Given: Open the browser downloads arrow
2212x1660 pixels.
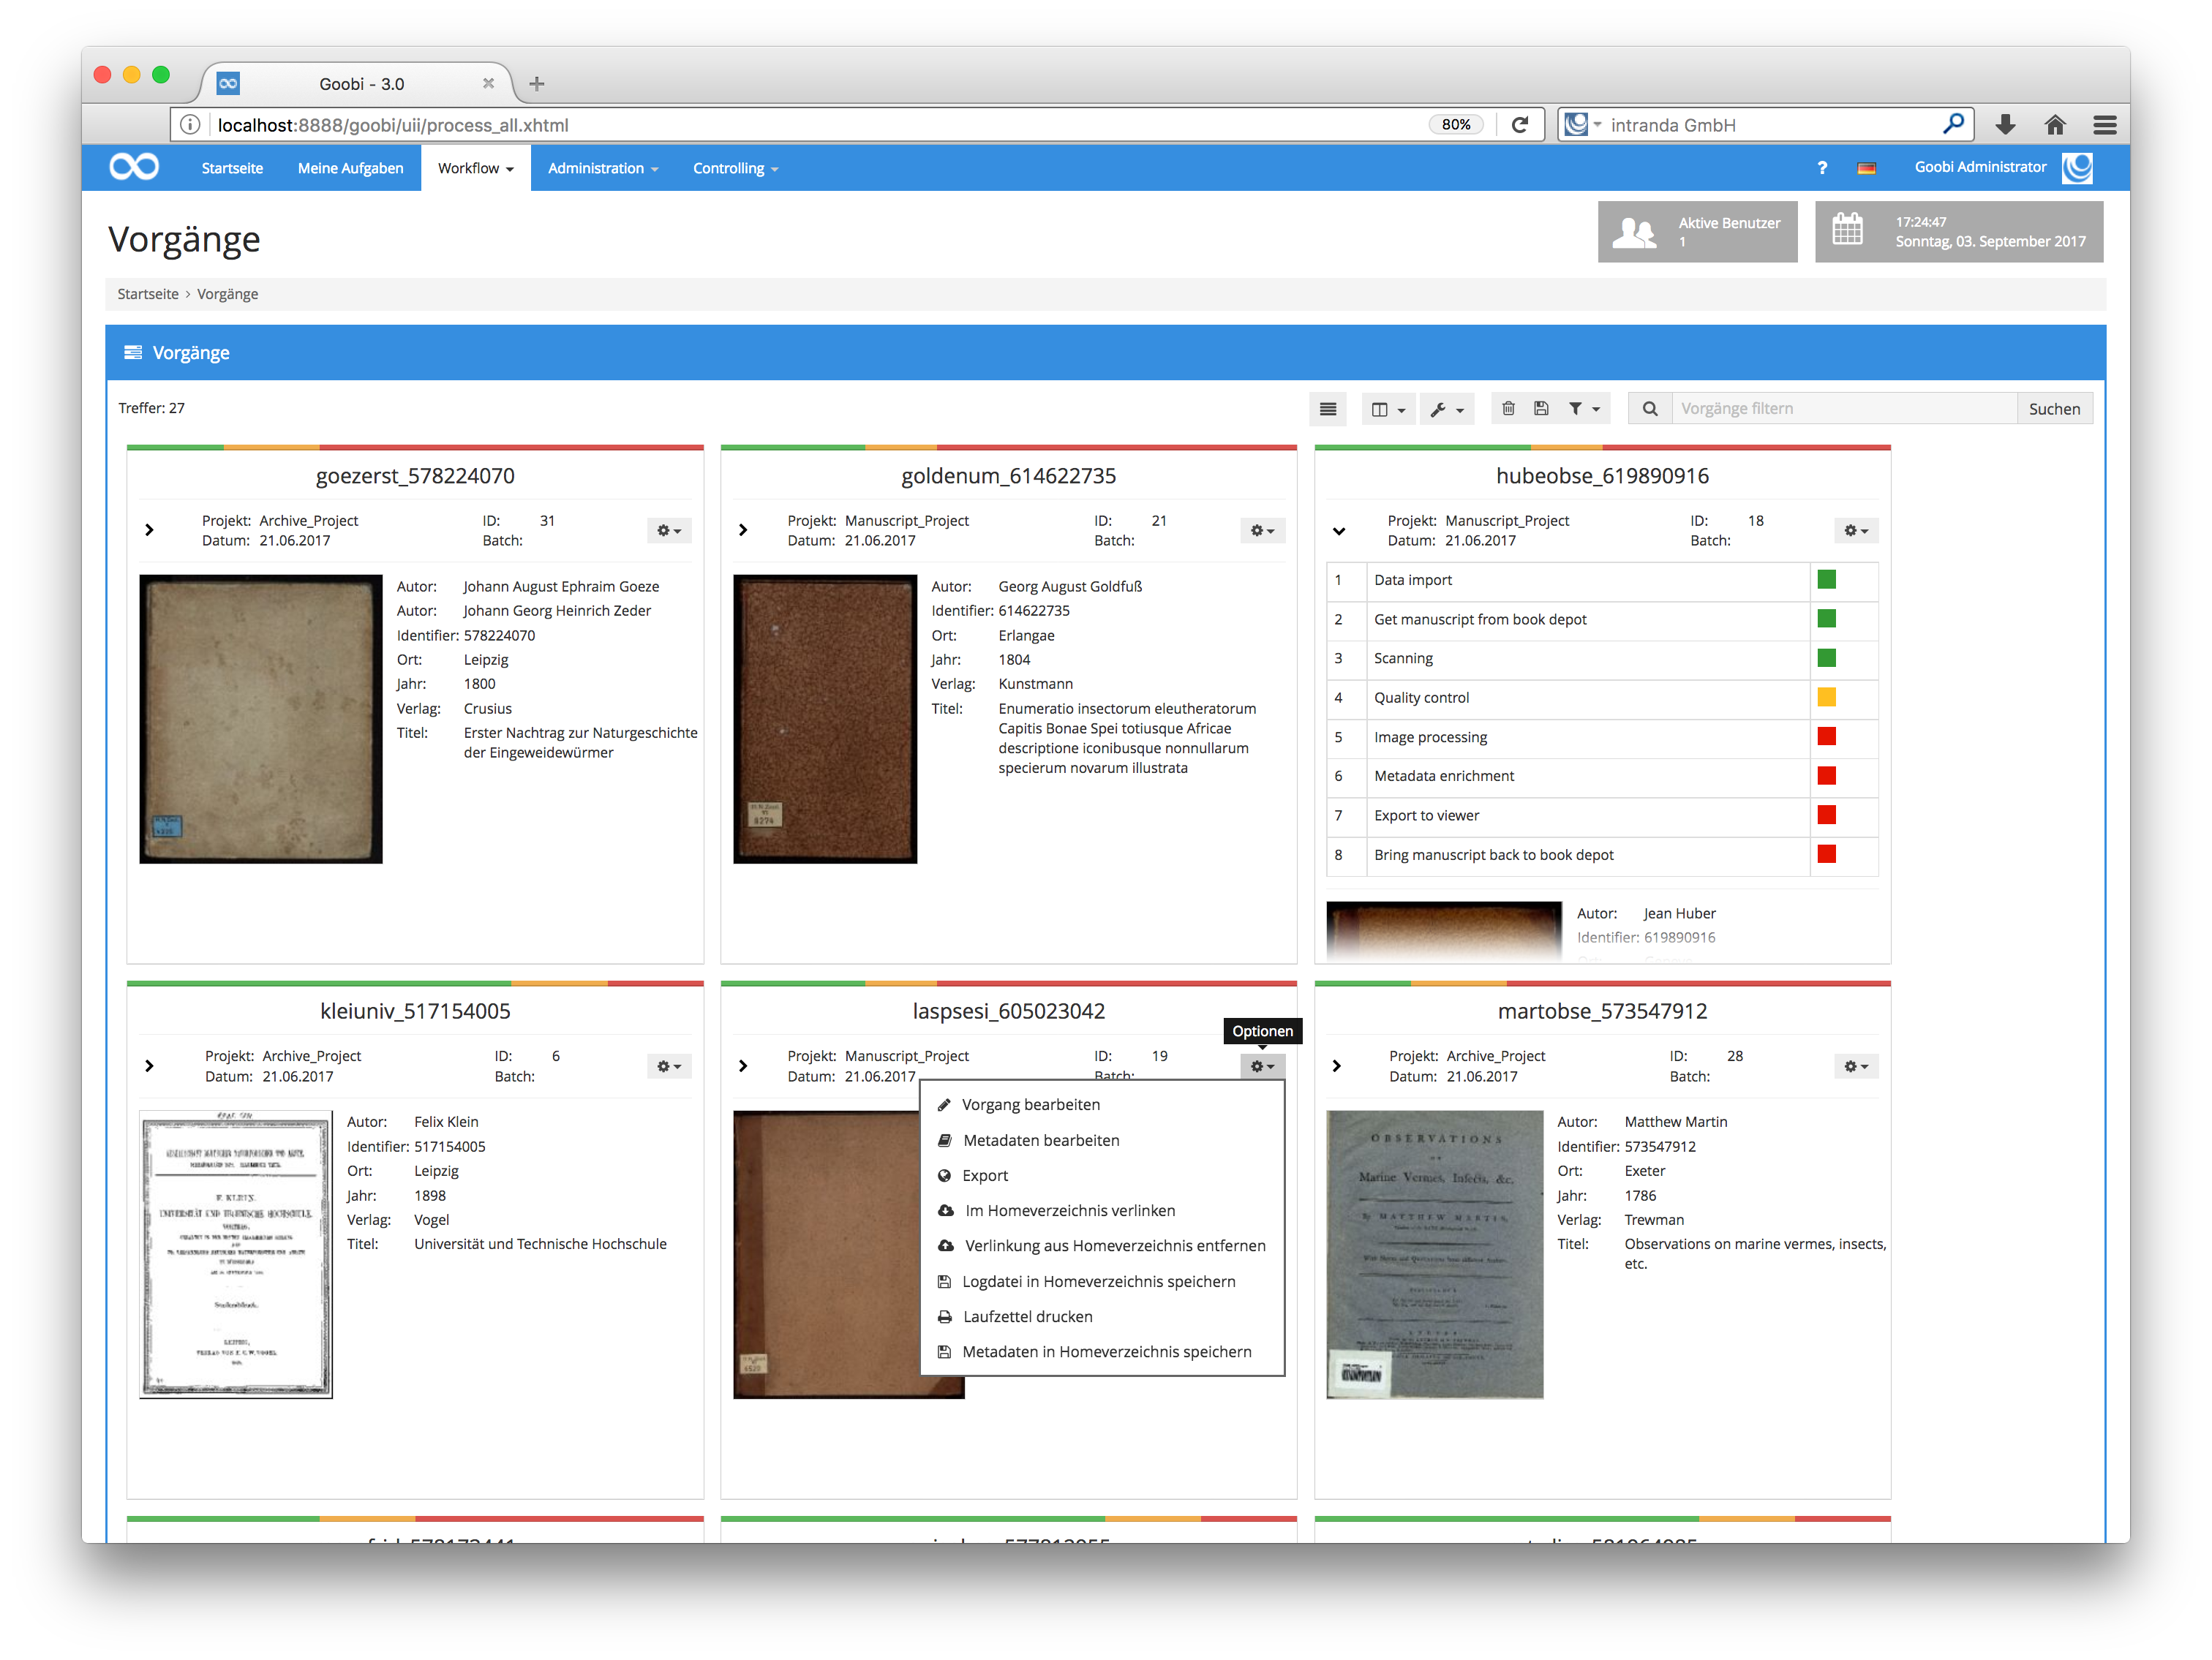Looking at the screenshot, I should tap(2005, 125).
